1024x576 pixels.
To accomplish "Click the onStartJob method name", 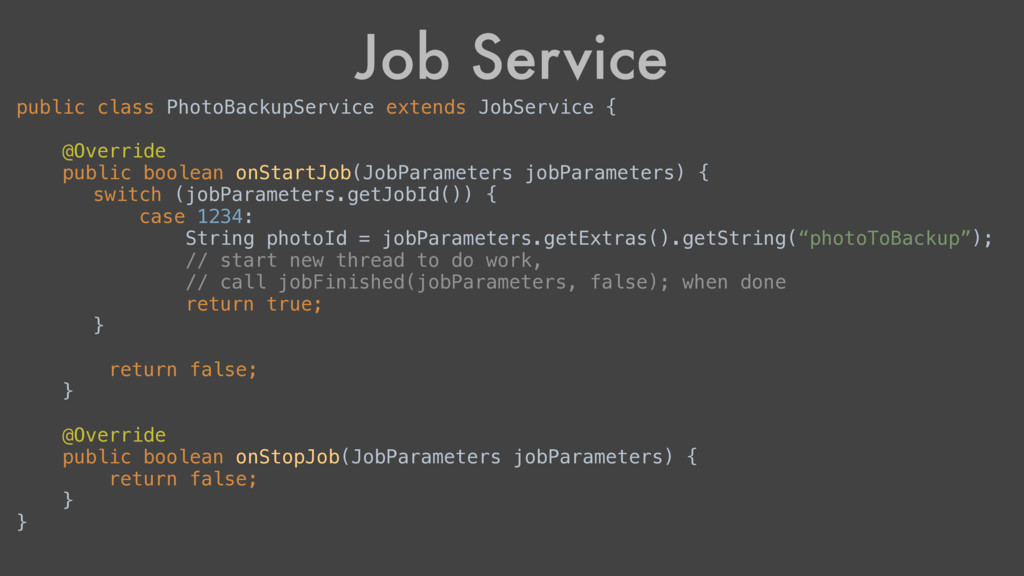I will (x=293, y=172).
